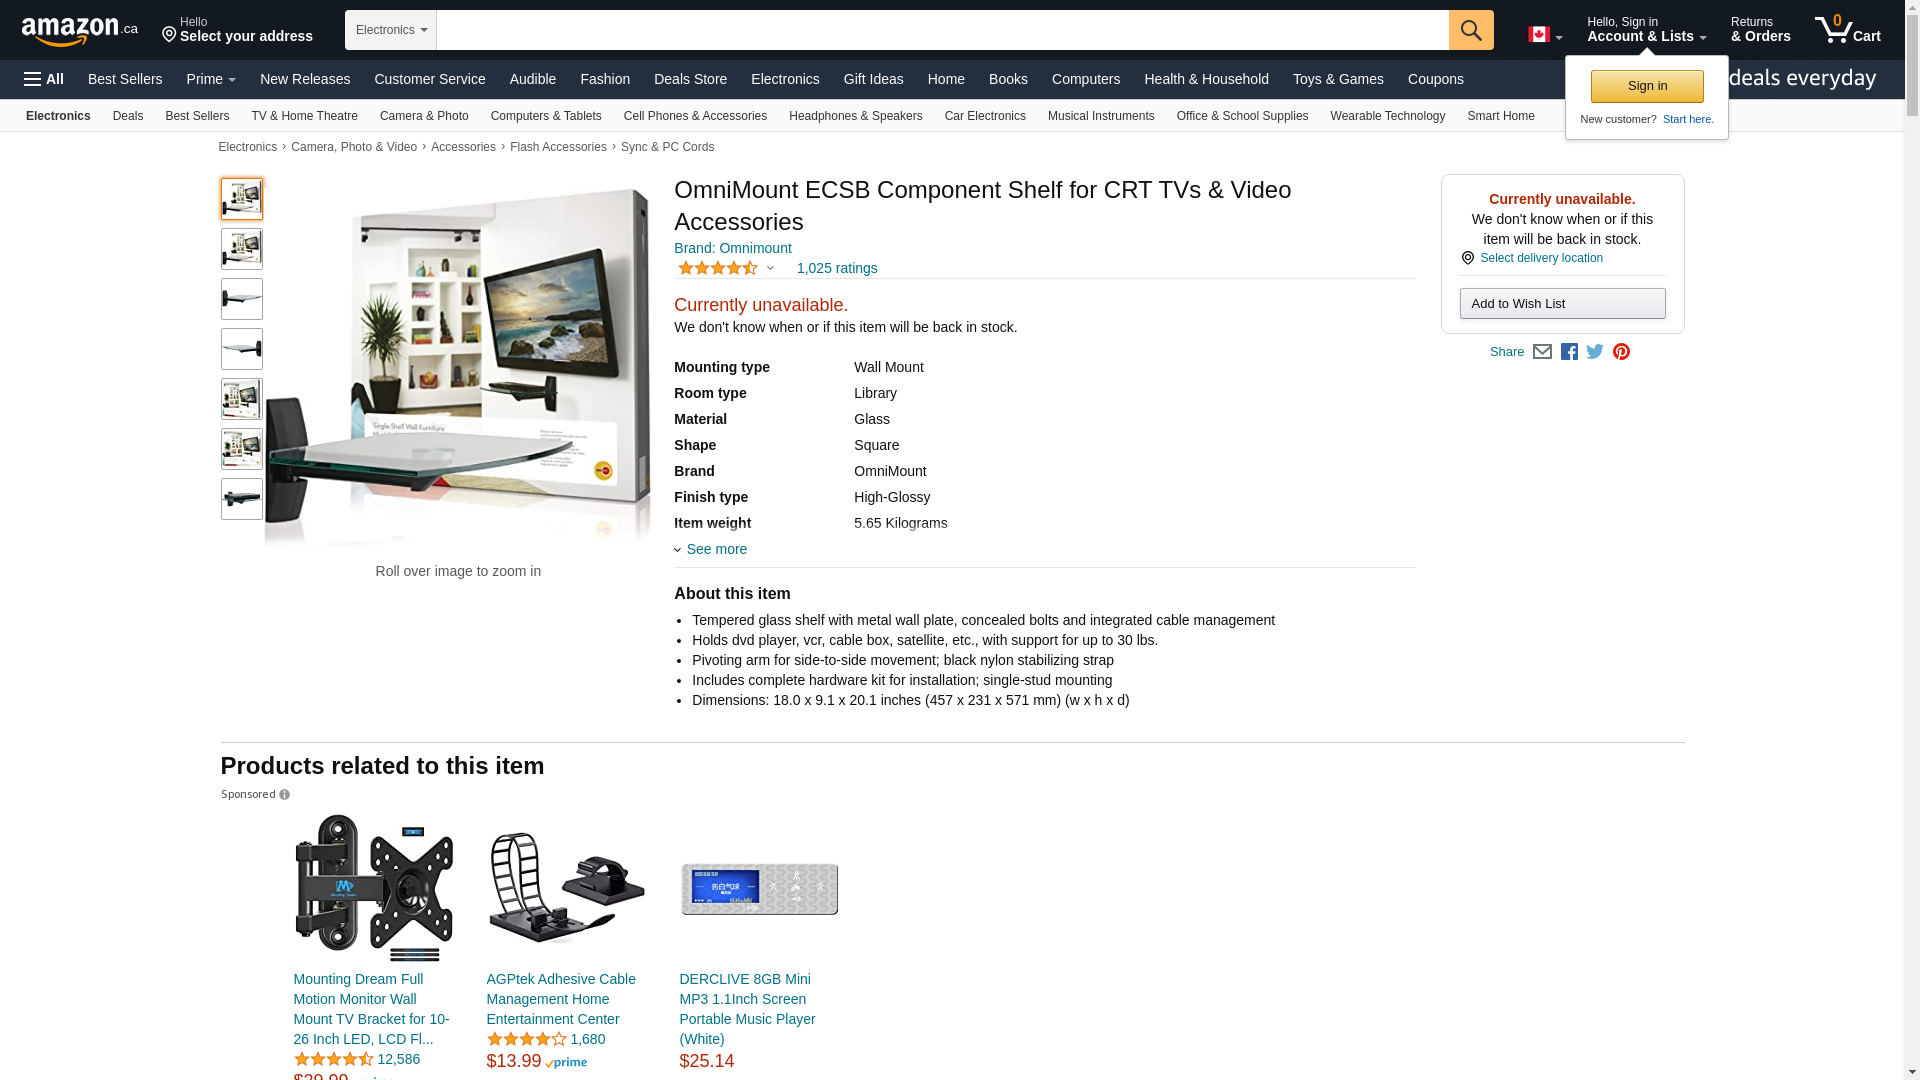The image size is (1920, 1080).
Task: Share via the Twitter icon
Action: tap(1595, 352)
